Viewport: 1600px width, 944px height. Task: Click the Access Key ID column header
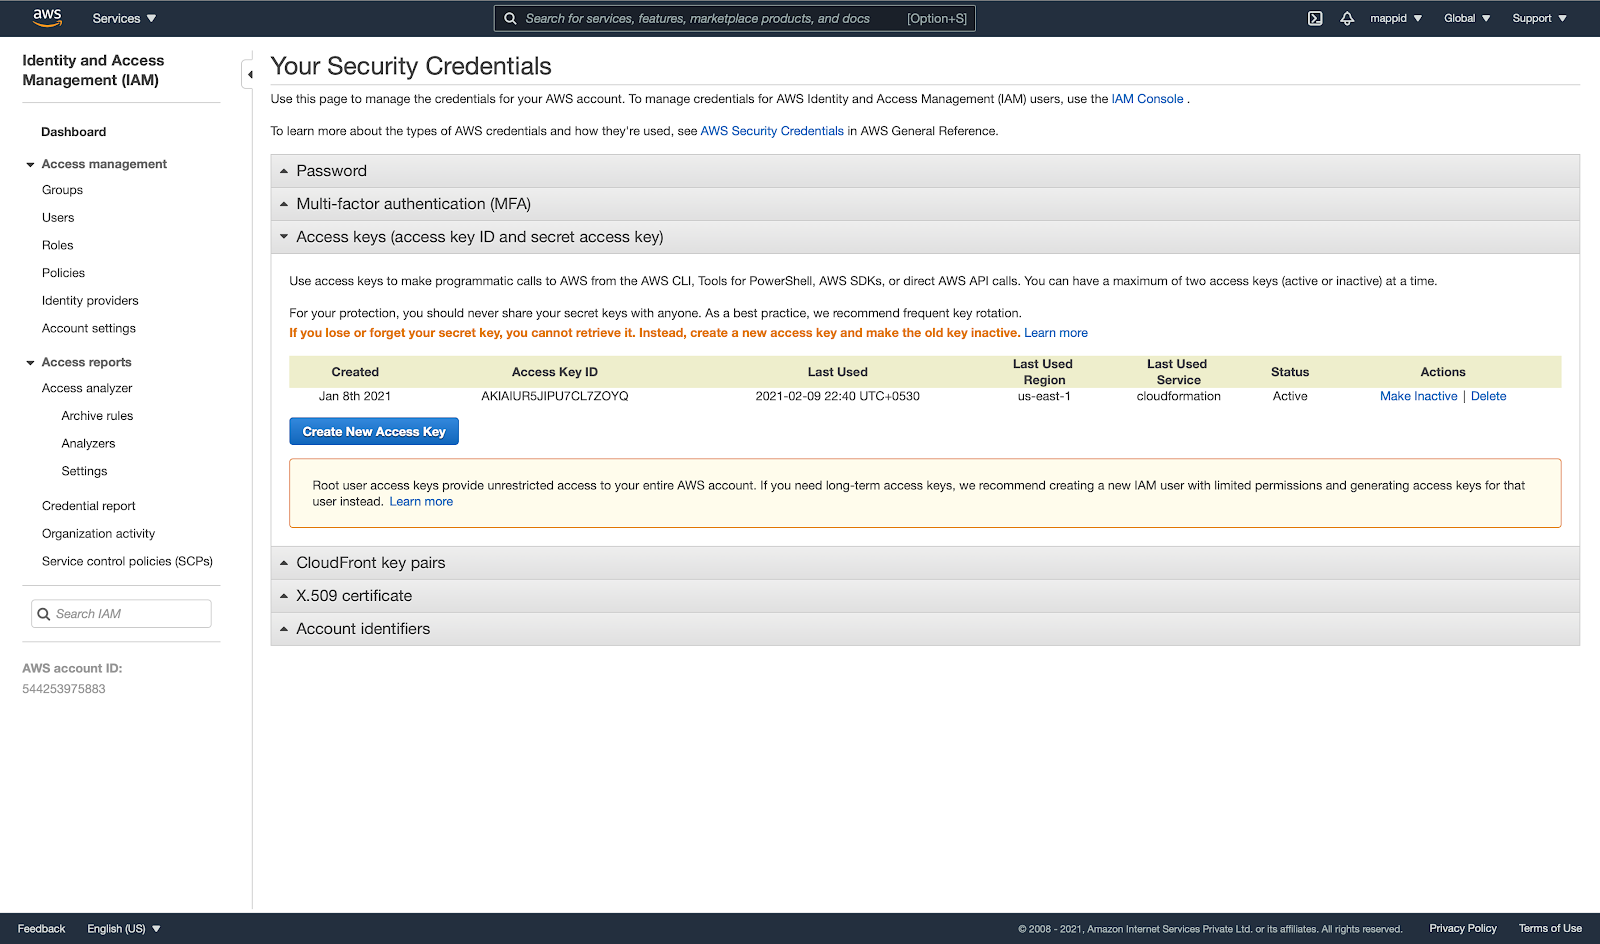click(555, 372)
